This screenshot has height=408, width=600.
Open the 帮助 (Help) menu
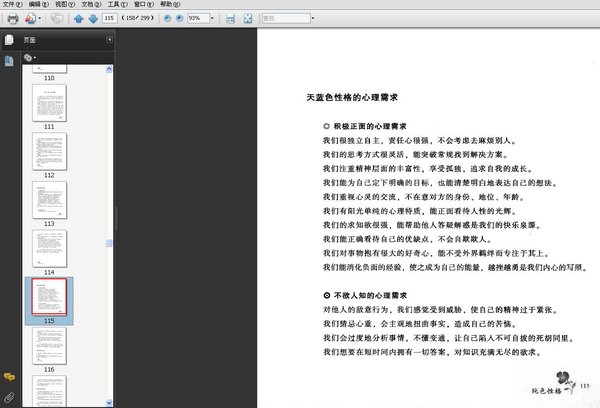[170, 4]
